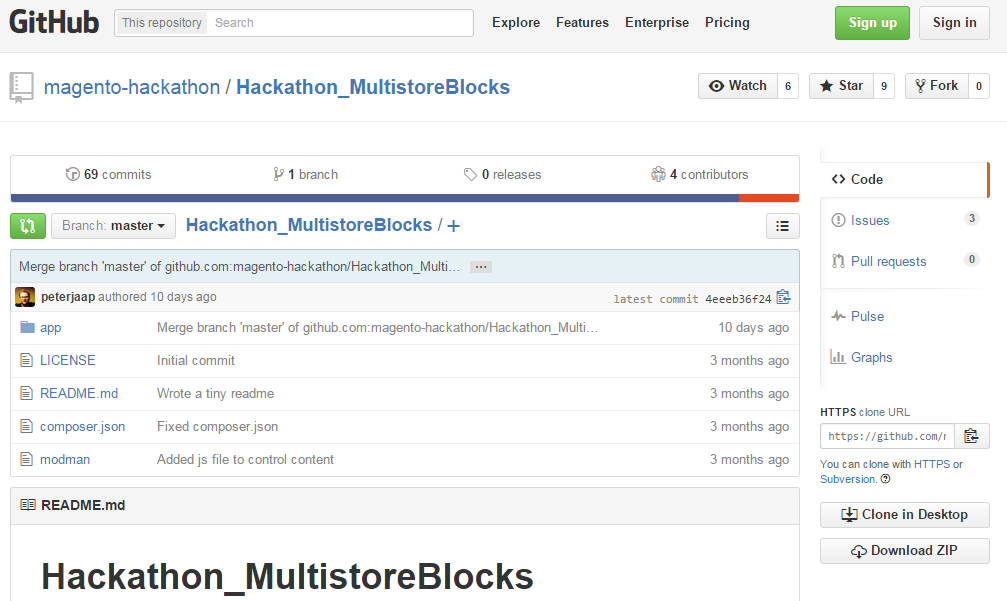Click the list view icon button
The width and height of the screenshot is (1007, 601).
coord(782,226)
